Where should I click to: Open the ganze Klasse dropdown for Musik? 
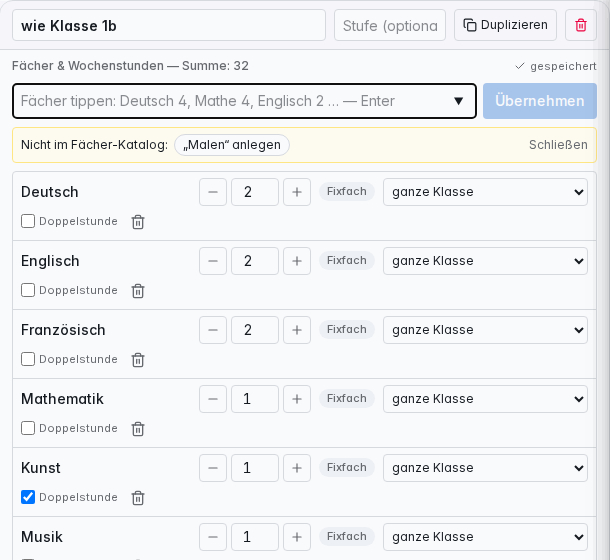point(485,537)
